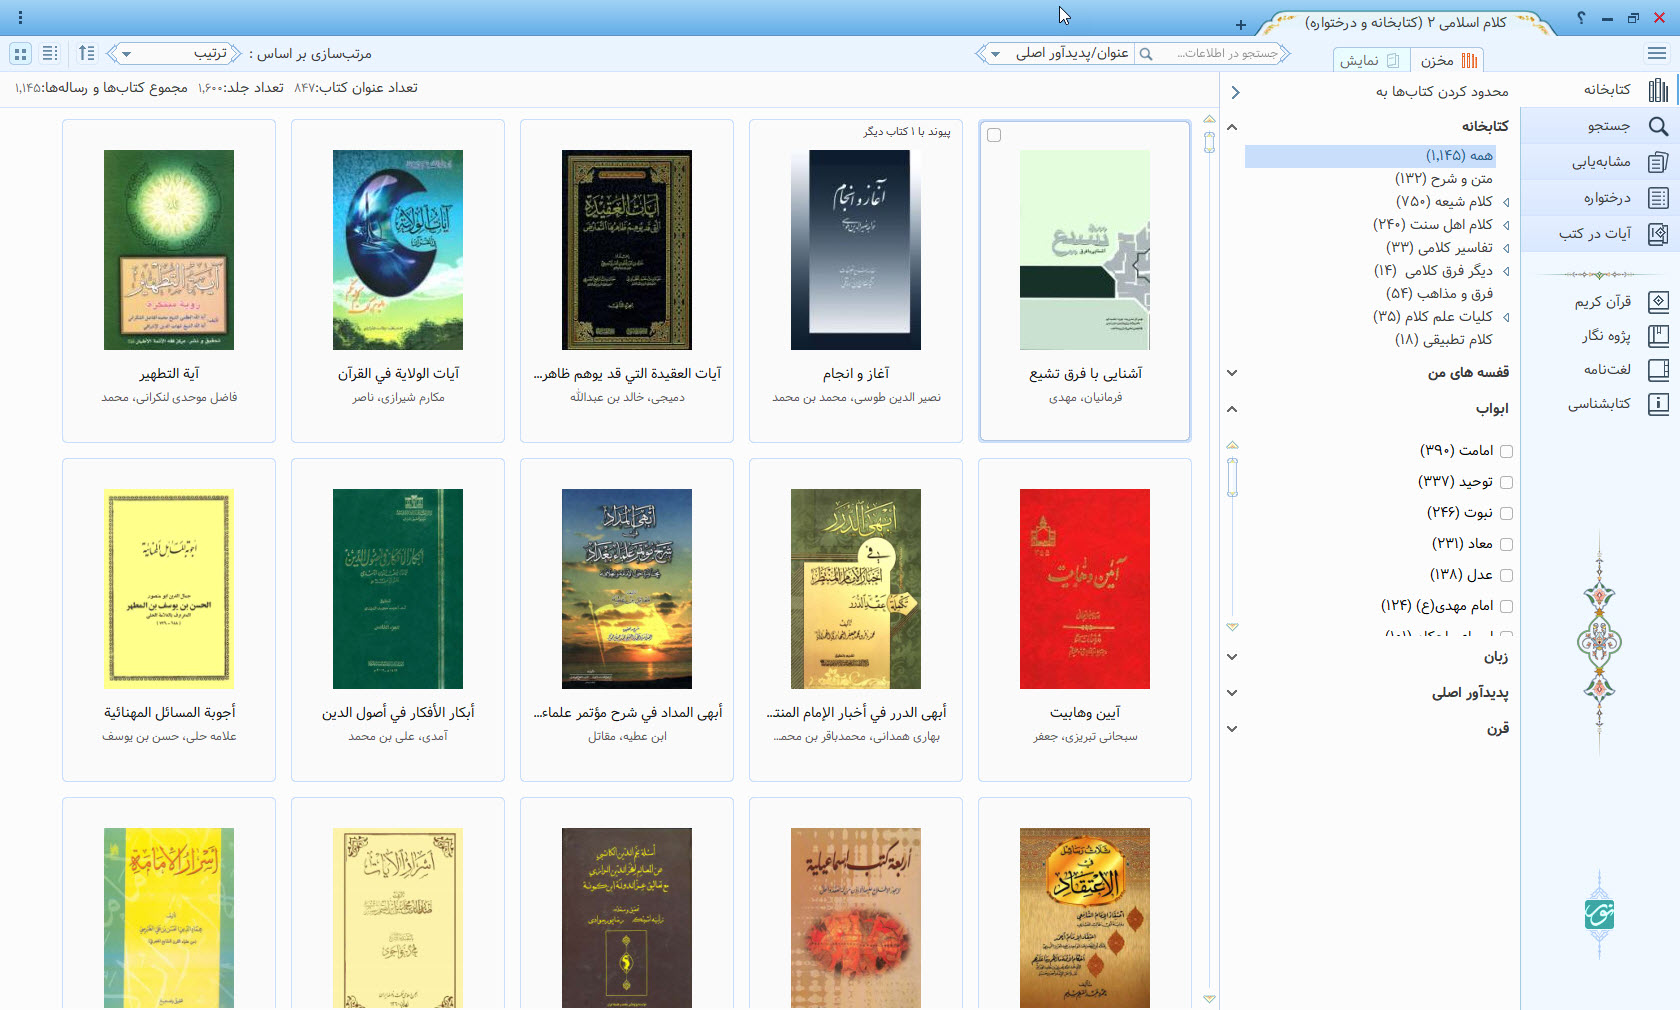
Task: Select فرق و مذاهب (۵۴) category
Action: pyautogui.click(x=1439, y=294)
